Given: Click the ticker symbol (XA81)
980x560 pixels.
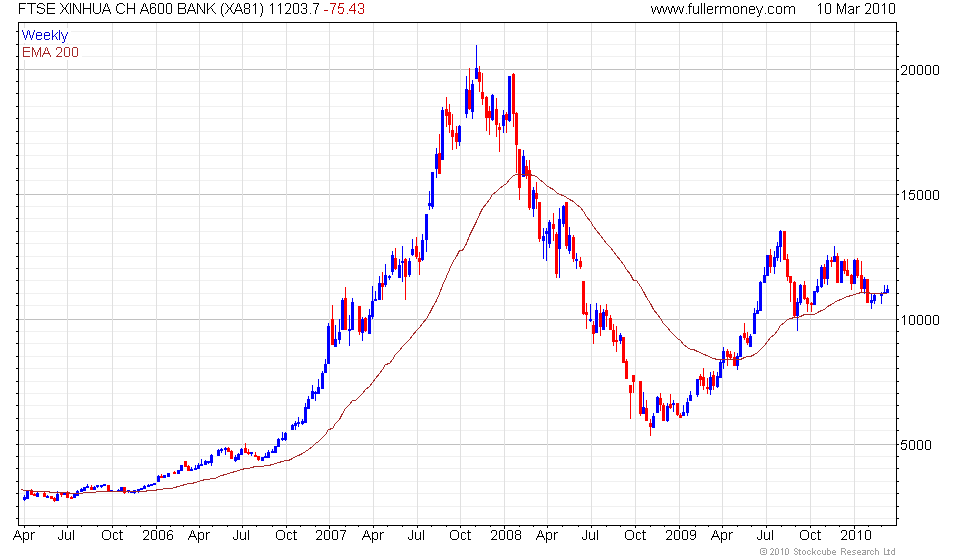Looking at the screenshot, I should (x=242, y=9).
